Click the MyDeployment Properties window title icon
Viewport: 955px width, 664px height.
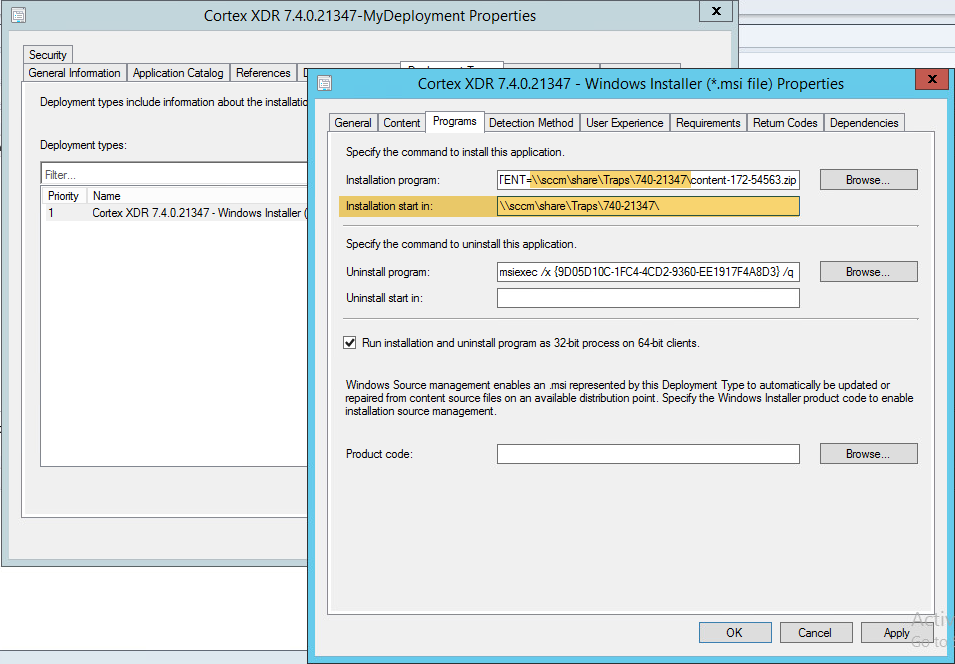[x=18, y=15]
